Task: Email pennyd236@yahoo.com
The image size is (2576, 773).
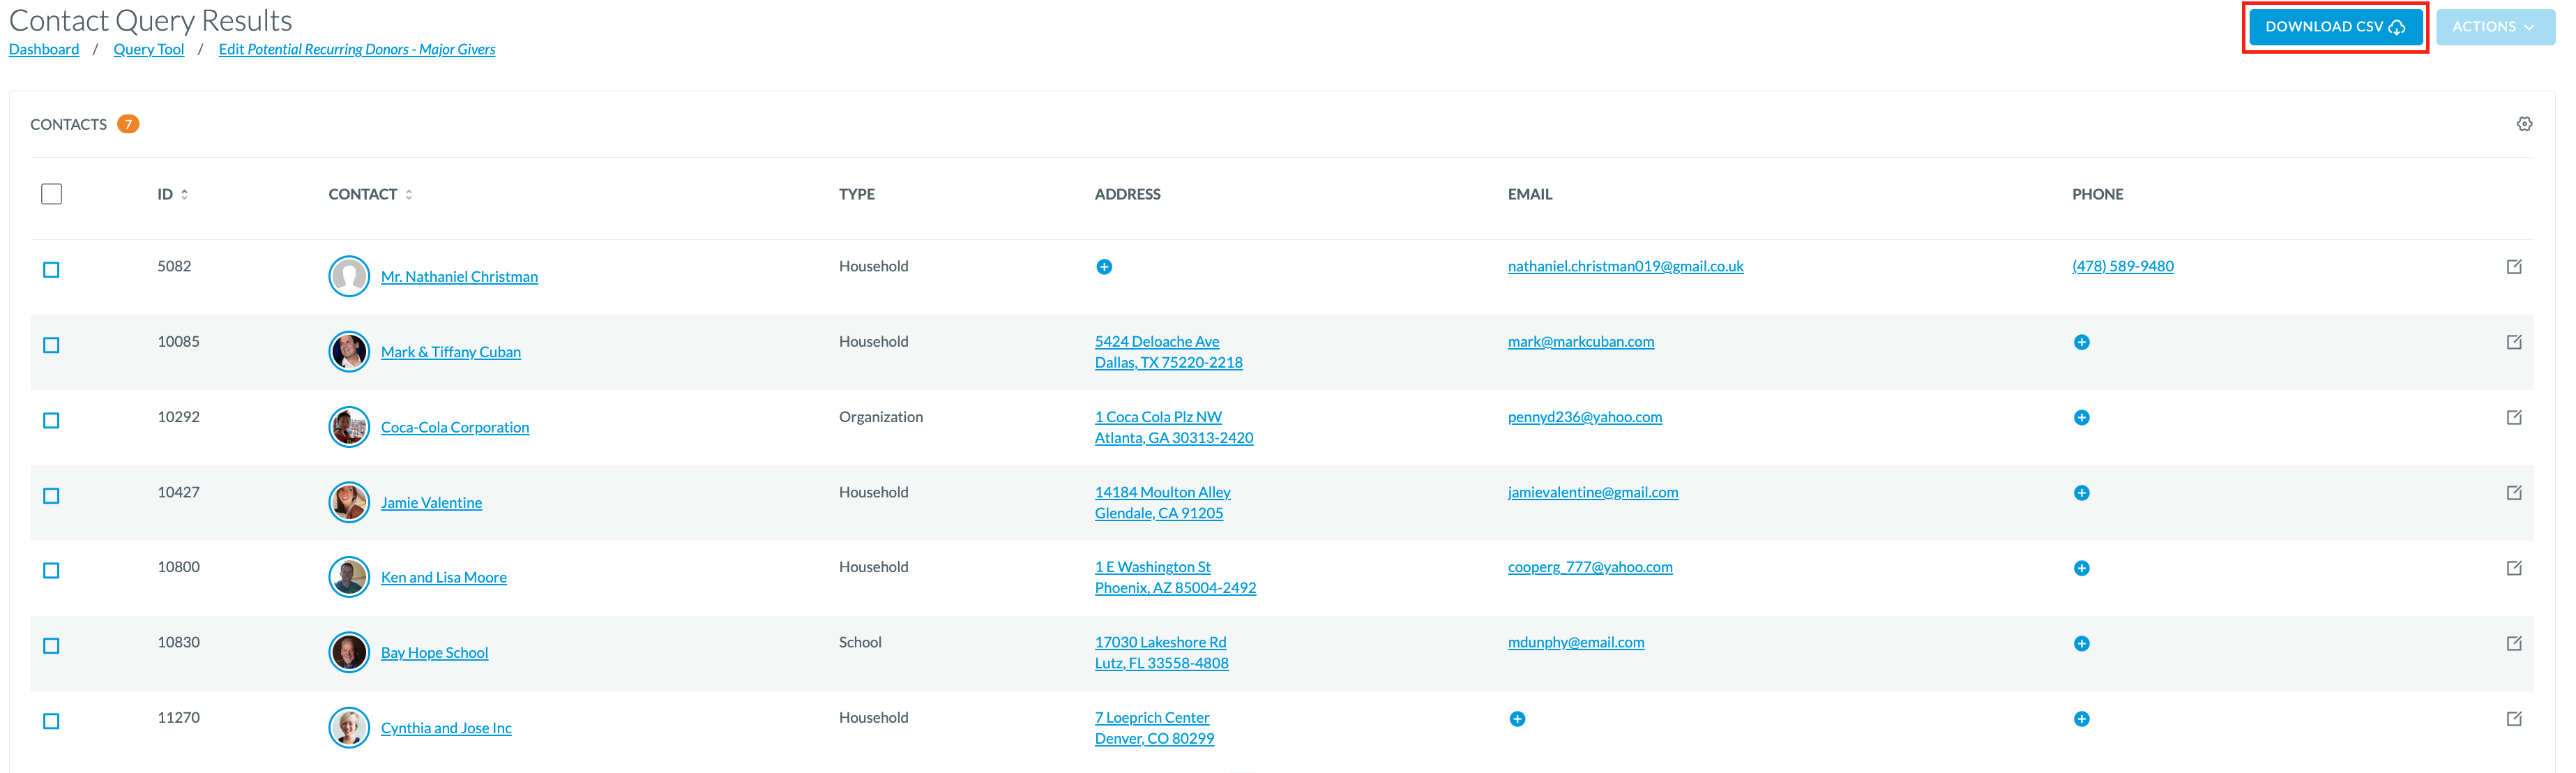Action: 1585,417
